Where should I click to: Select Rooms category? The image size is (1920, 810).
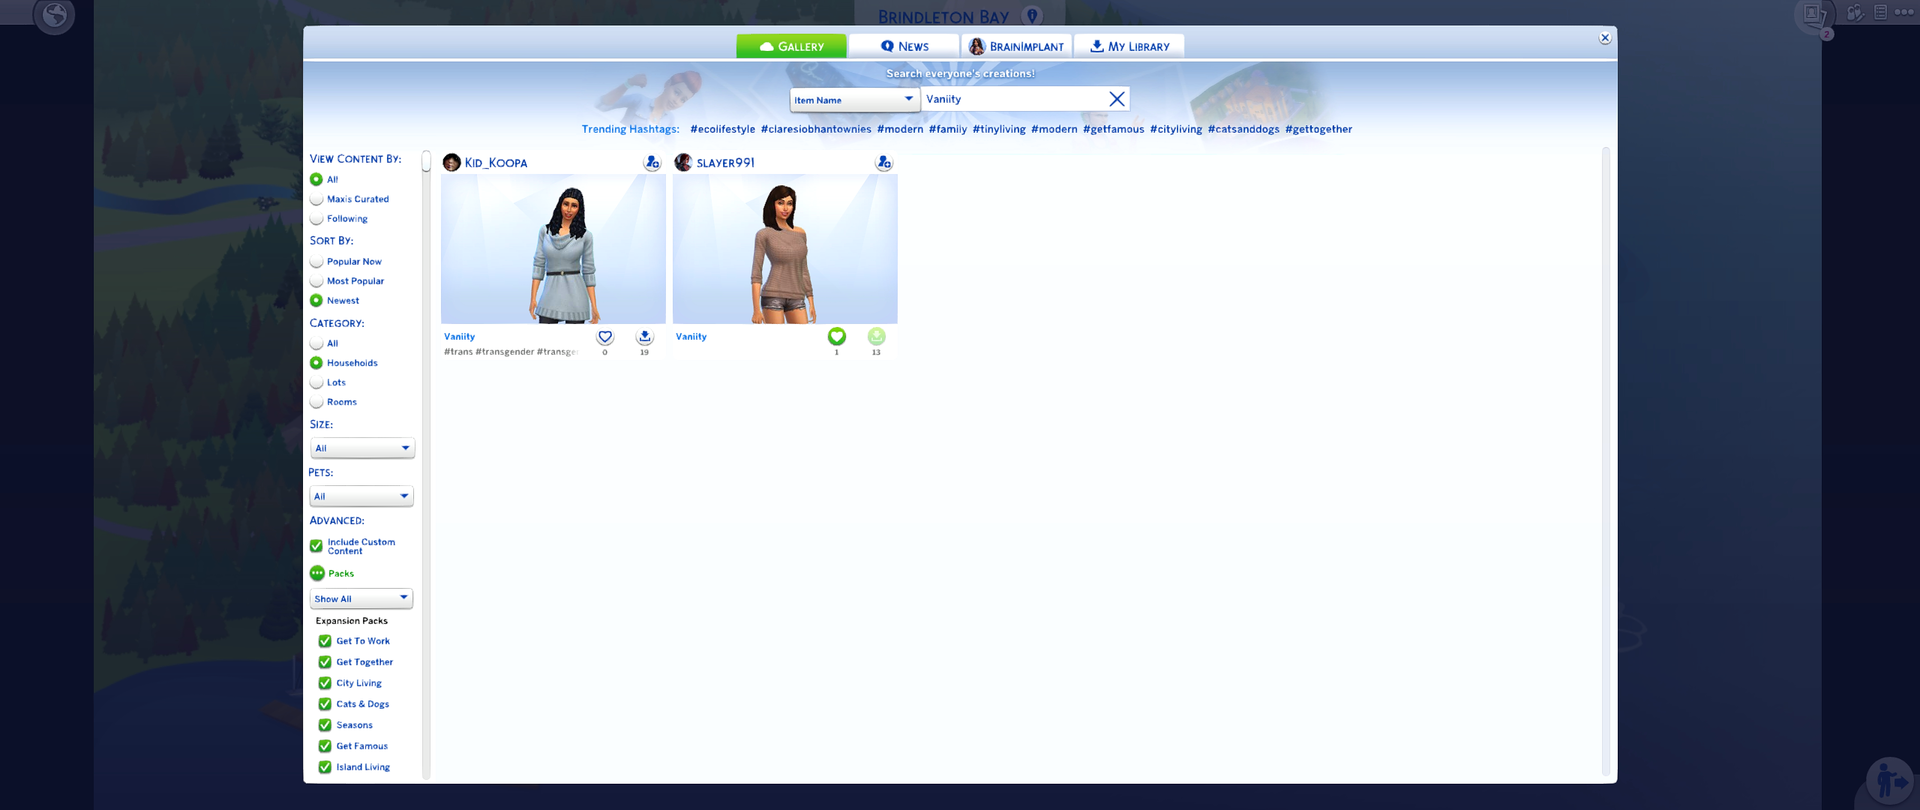(316, 402)
